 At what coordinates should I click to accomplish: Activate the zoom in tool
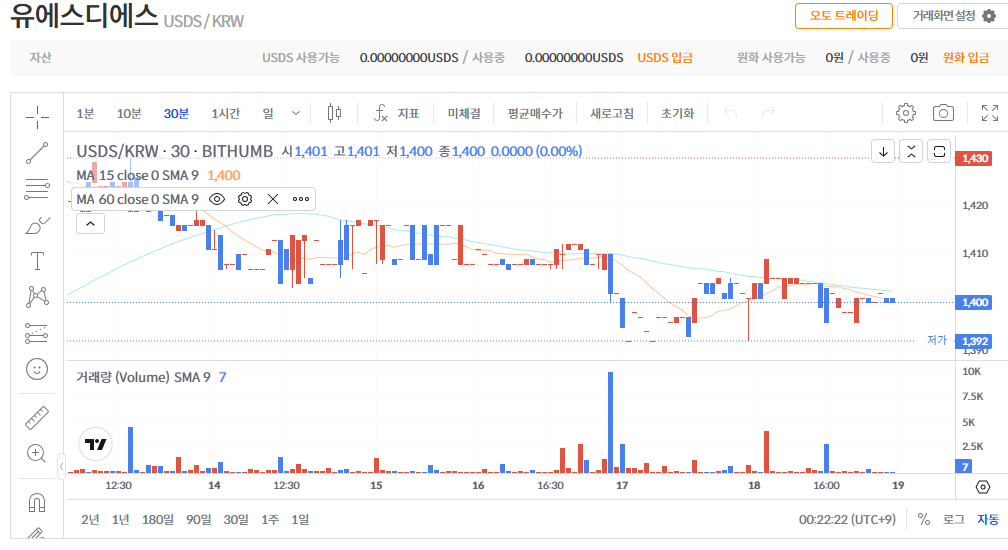(37, 454)
